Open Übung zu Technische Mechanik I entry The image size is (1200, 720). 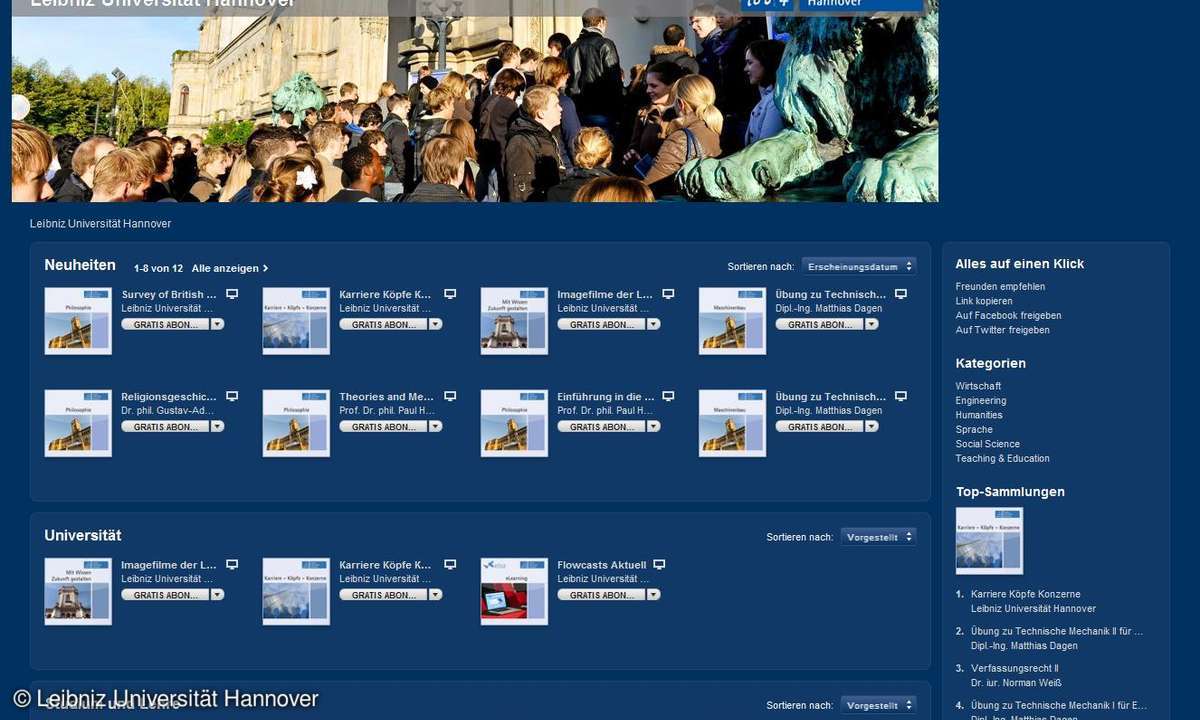point(1059,705)
